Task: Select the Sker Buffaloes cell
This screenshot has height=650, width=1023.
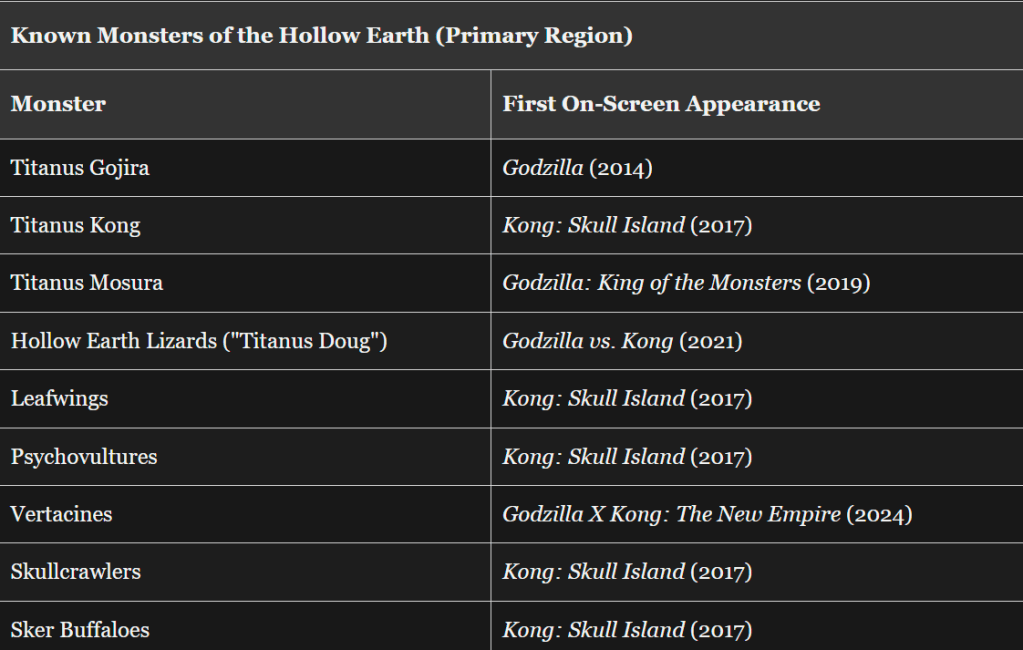Action: point(80,629)
